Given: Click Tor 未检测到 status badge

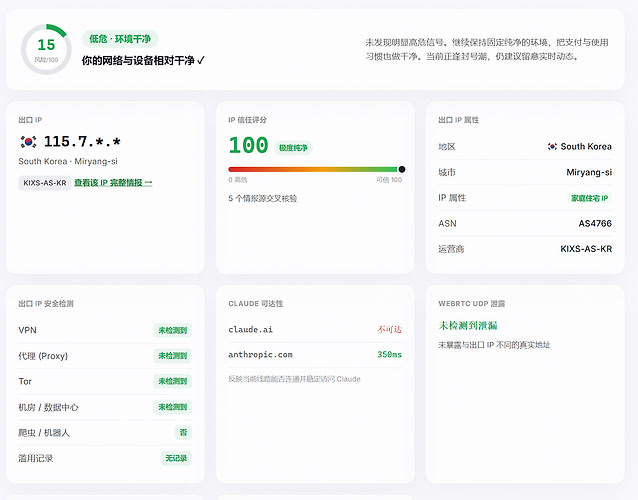Looking at the screenshot, I should [x=173, y=381].
